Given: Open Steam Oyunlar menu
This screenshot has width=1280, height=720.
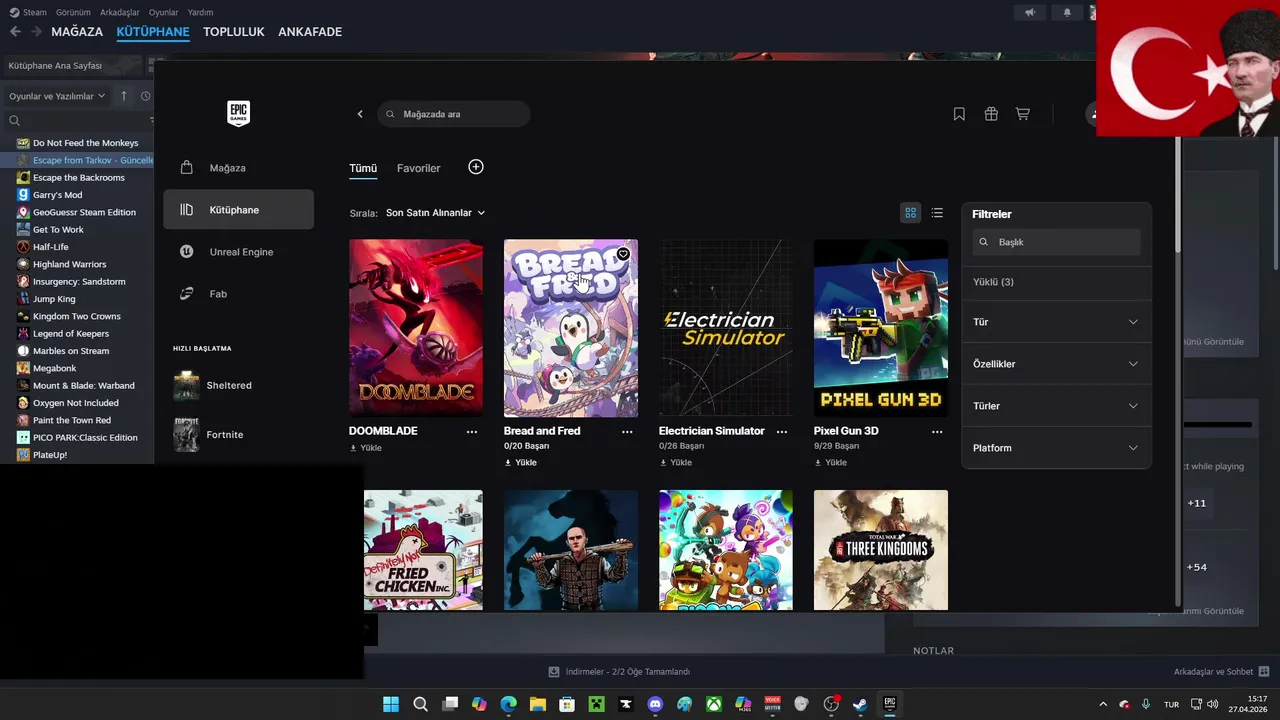Looking at the screenshot, I should point(164,12).
